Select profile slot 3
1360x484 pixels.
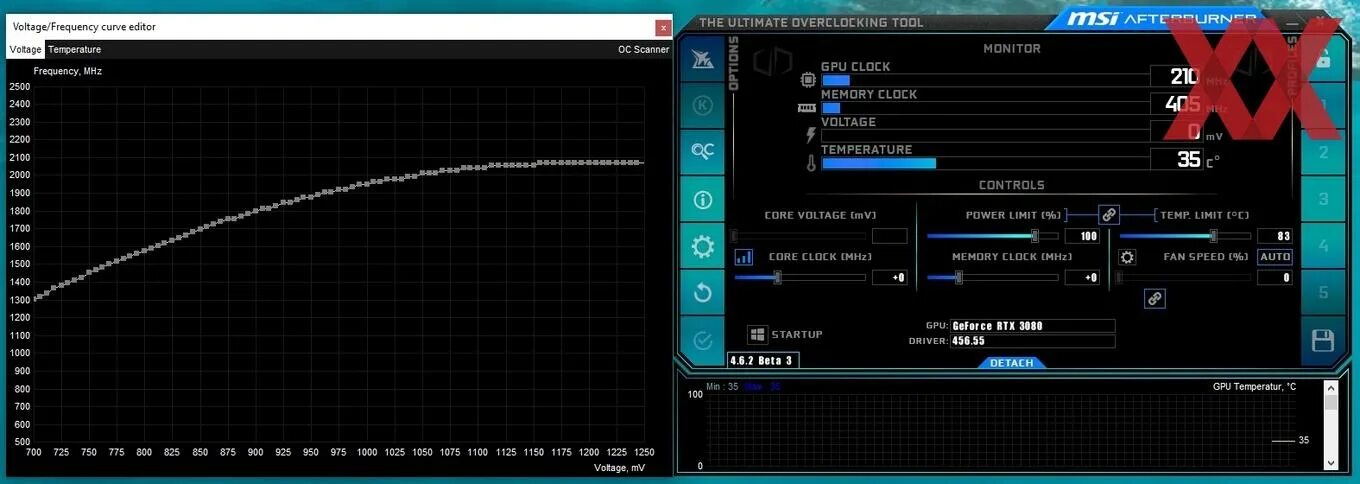coord(1323,199)
